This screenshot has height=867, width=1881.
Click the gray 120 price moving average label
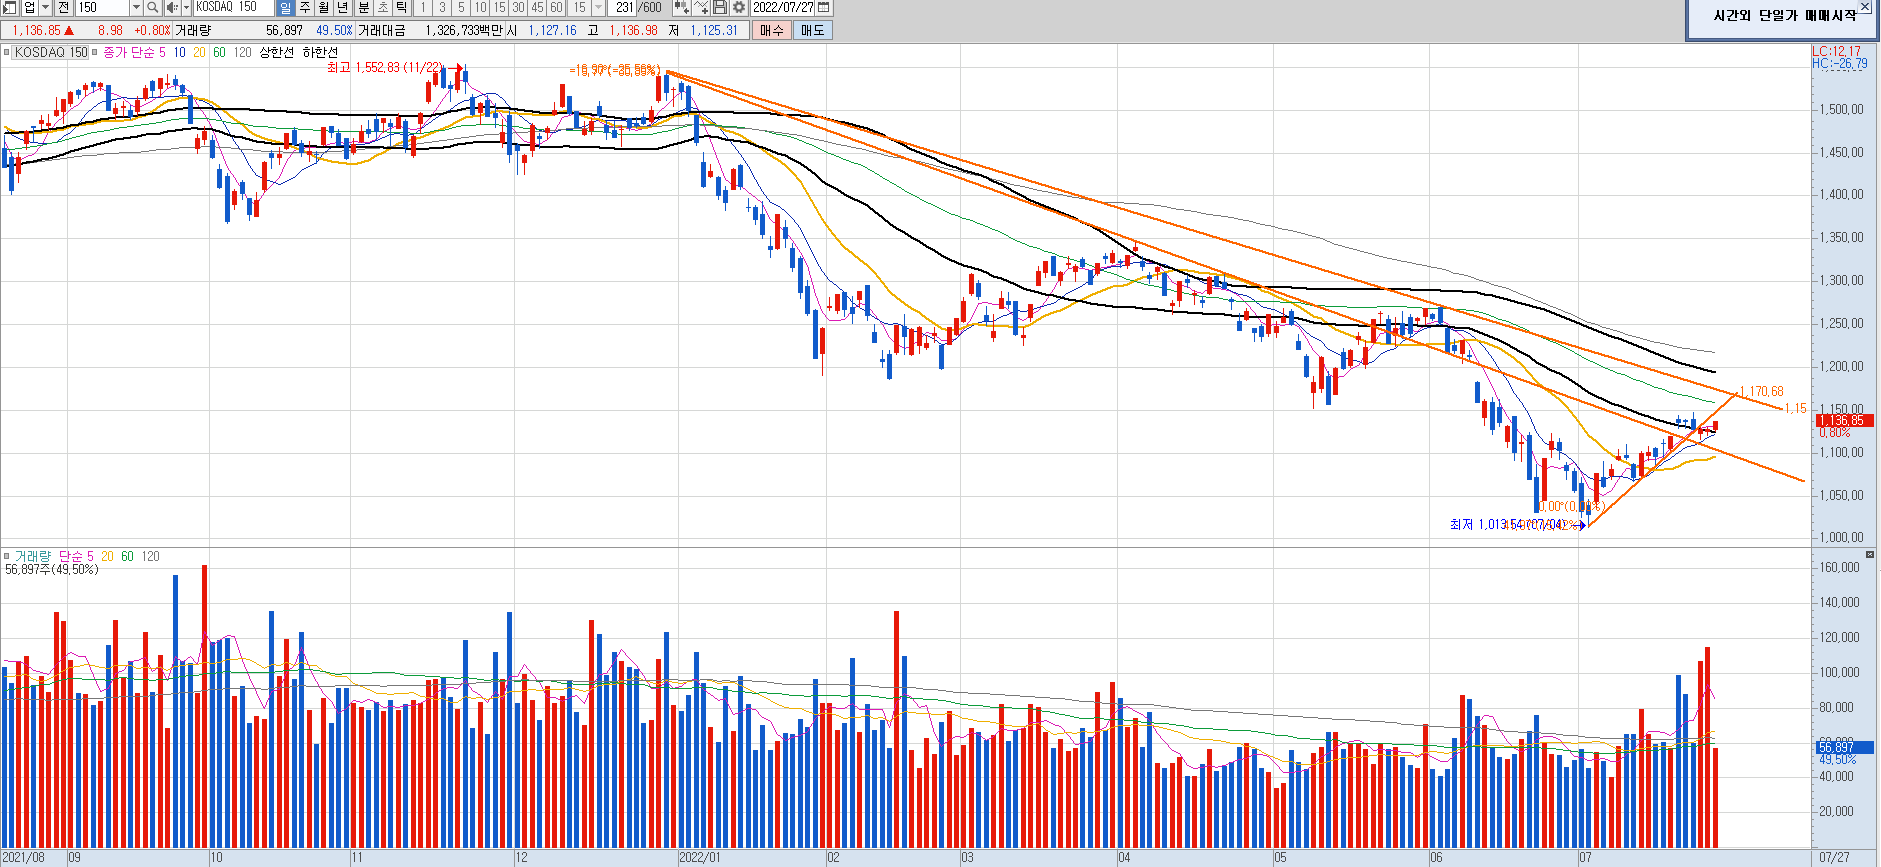click(x=242, y=52)
